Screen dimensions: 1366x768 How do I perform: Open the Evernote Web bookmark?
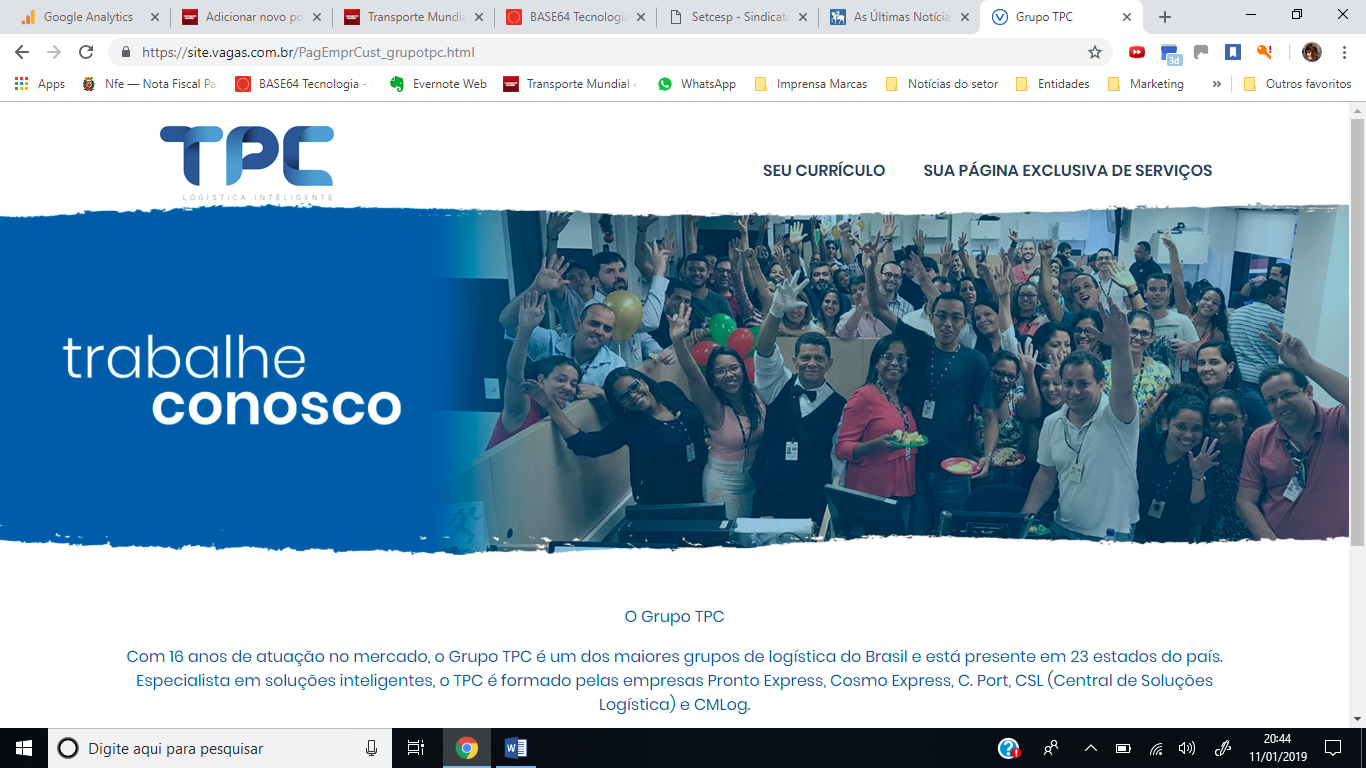click(x=438, y=84)
